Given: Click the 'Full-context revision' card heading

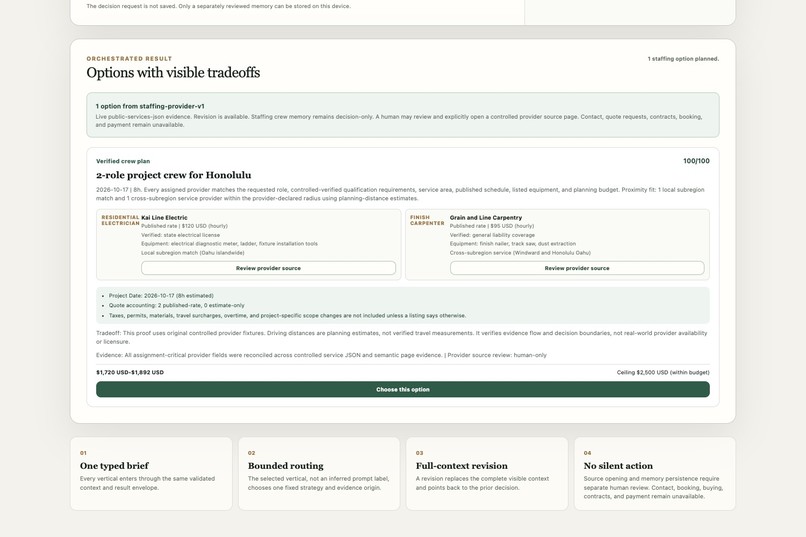Looking at the screenshot, I should [462, 466].
